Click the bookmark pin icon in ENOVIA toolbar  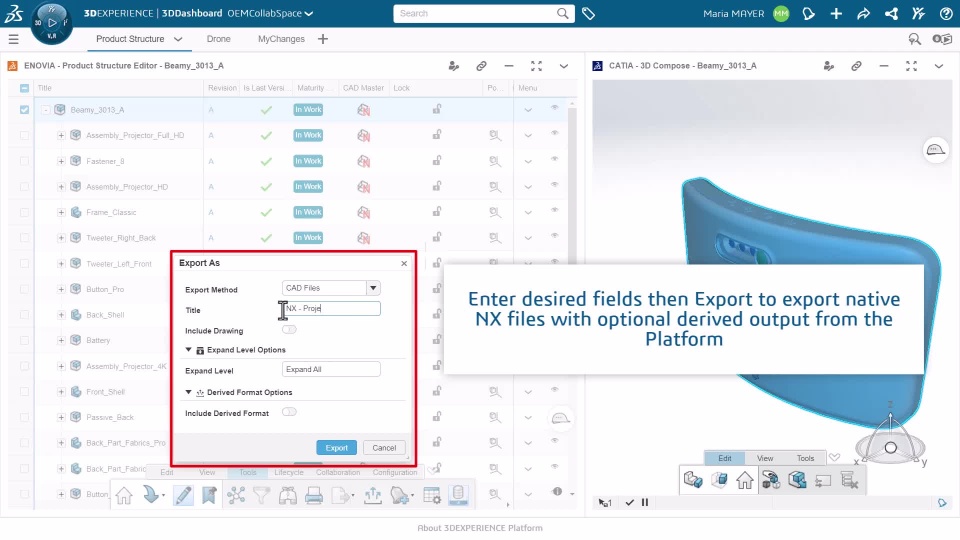pos(209,495)
